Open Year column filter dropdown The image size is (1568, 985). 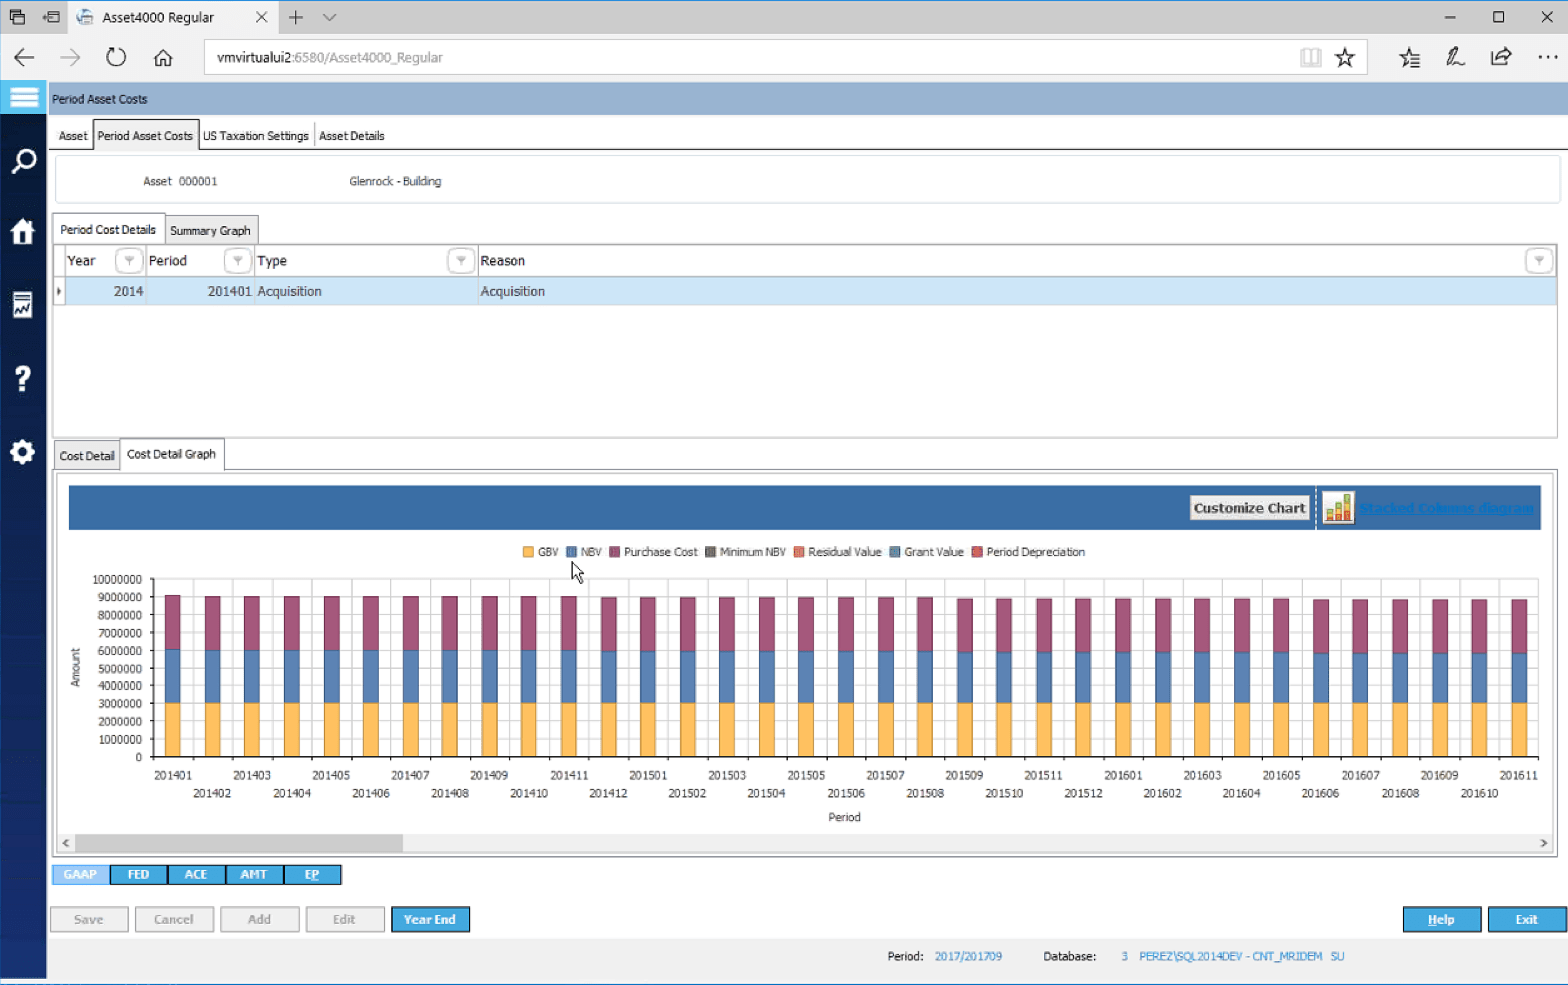pos(129,261)
